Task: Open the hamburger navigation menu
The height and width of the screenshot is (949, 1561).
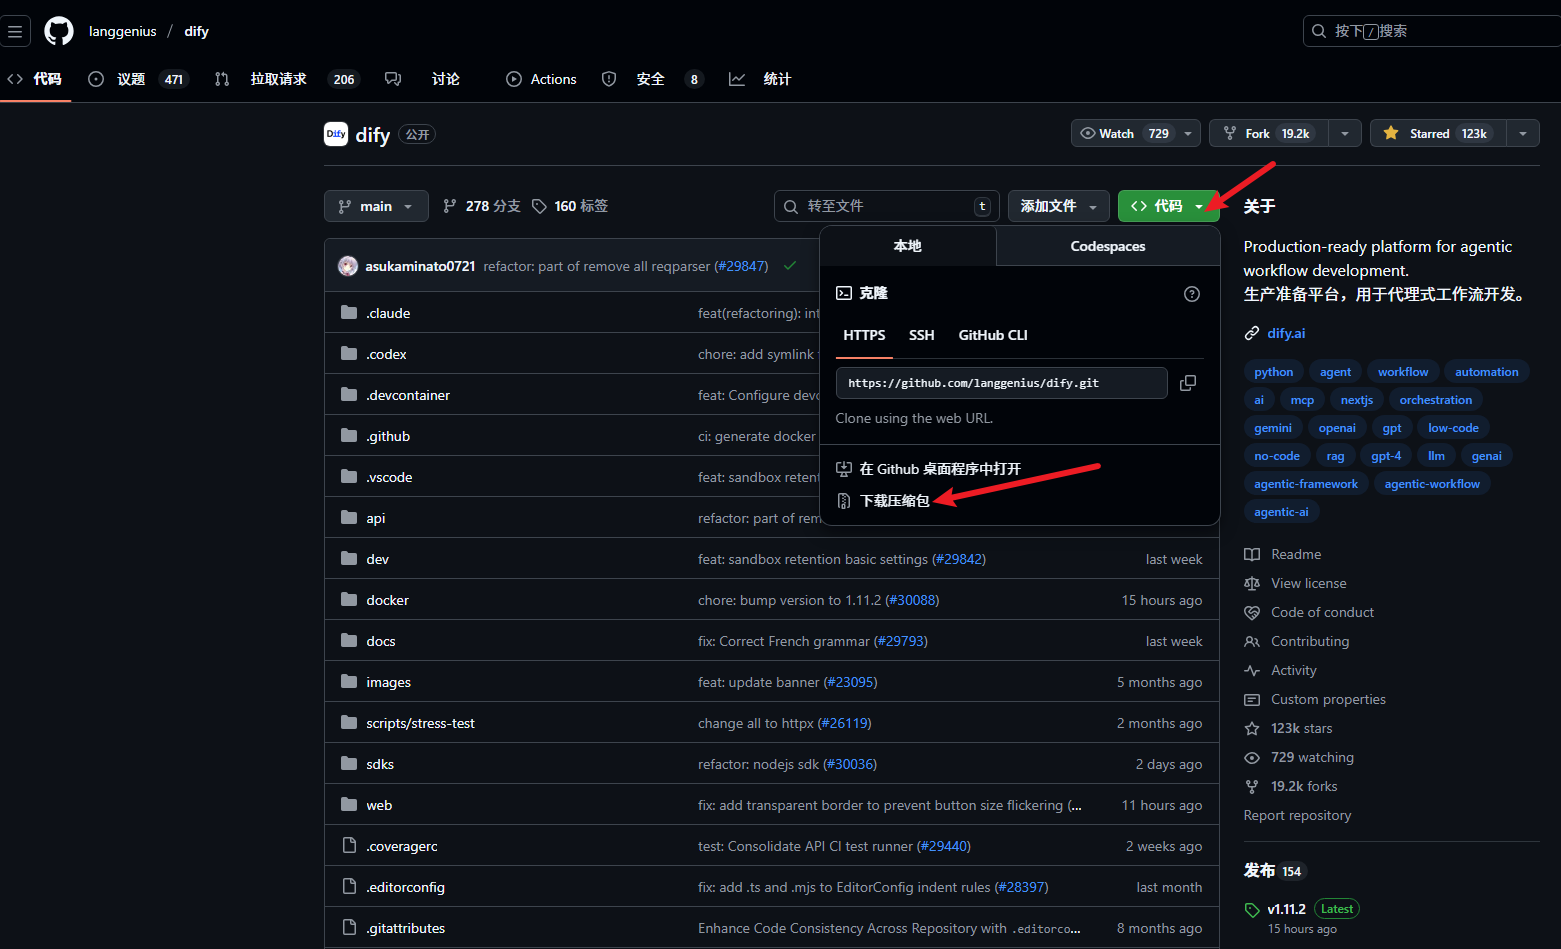Action: [x=15, y=31]
